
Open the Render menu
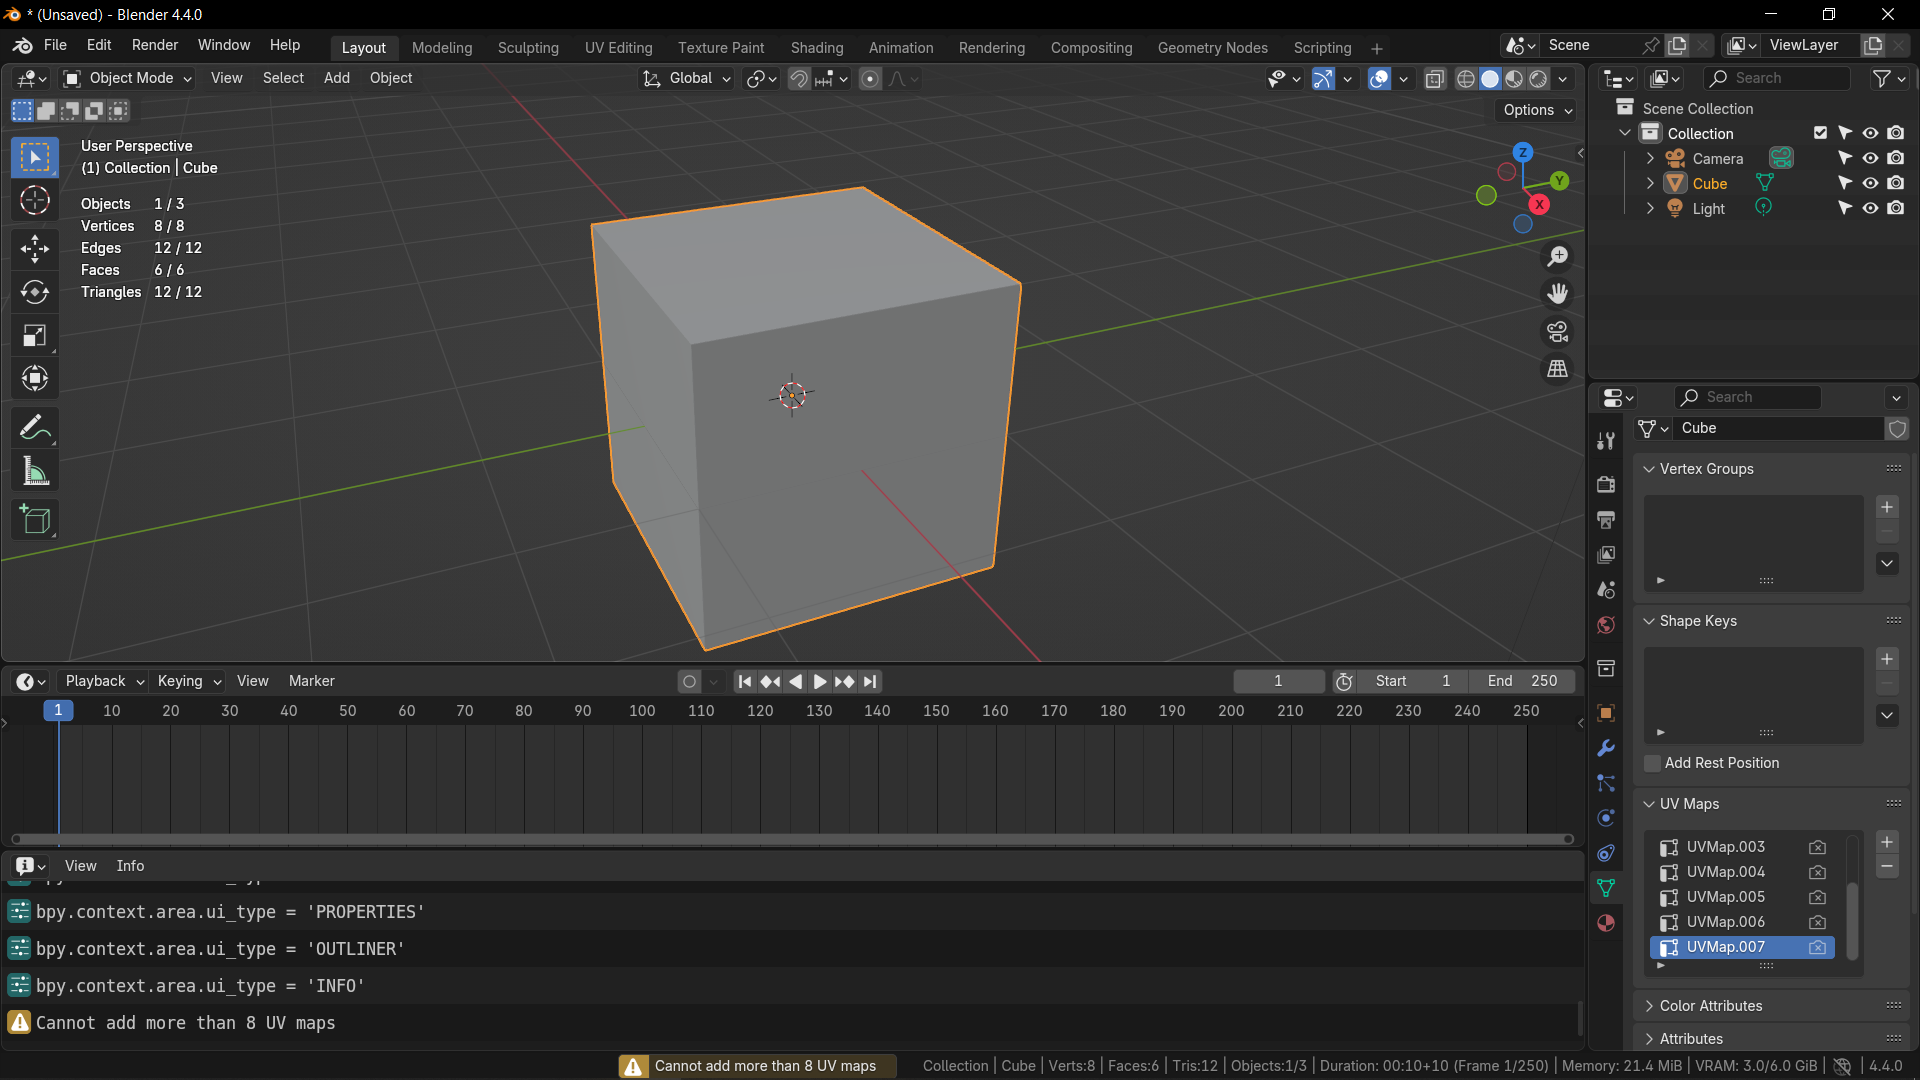155,45
